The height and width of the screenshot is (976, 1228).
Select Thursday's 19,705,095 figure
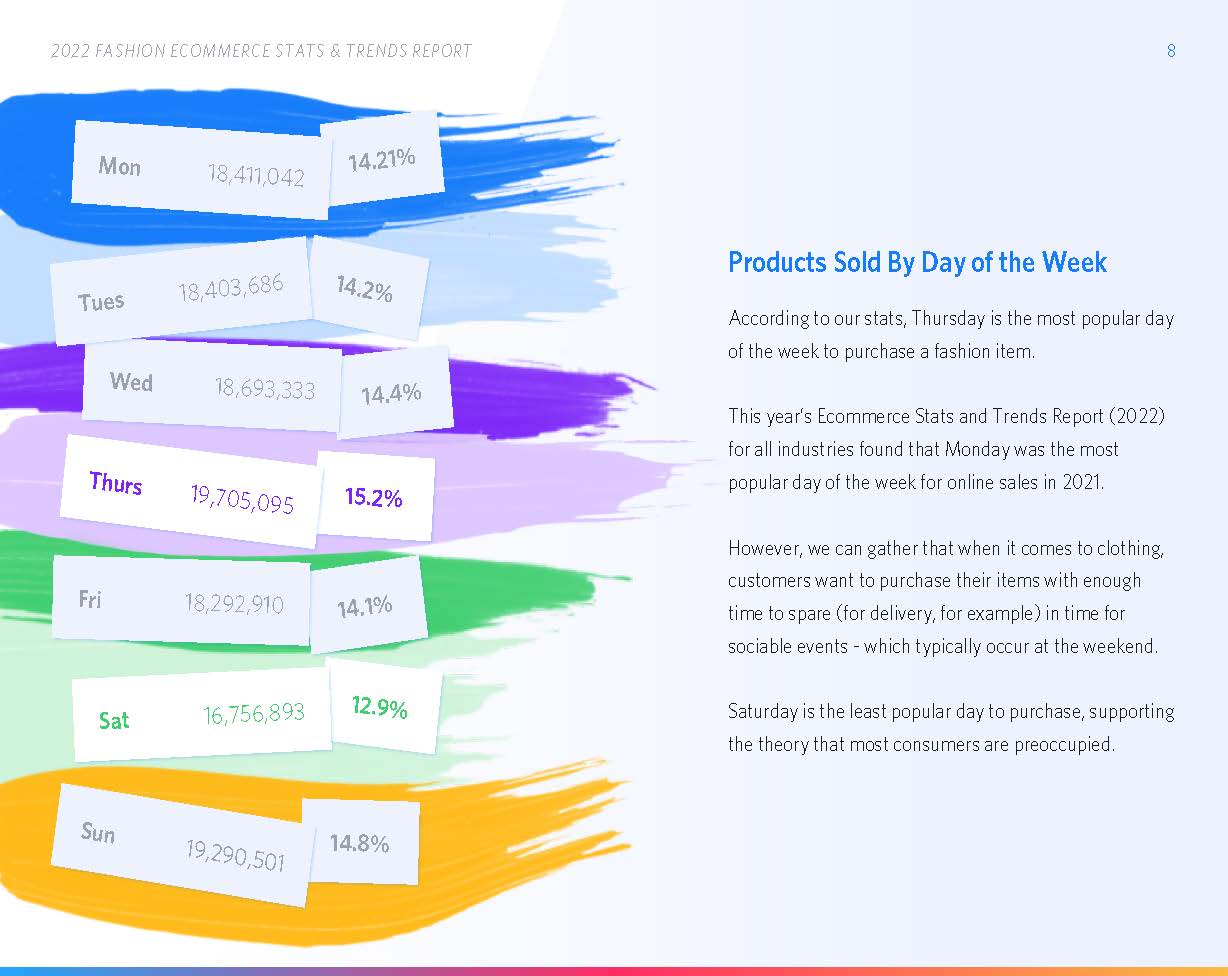click(242, 497)
